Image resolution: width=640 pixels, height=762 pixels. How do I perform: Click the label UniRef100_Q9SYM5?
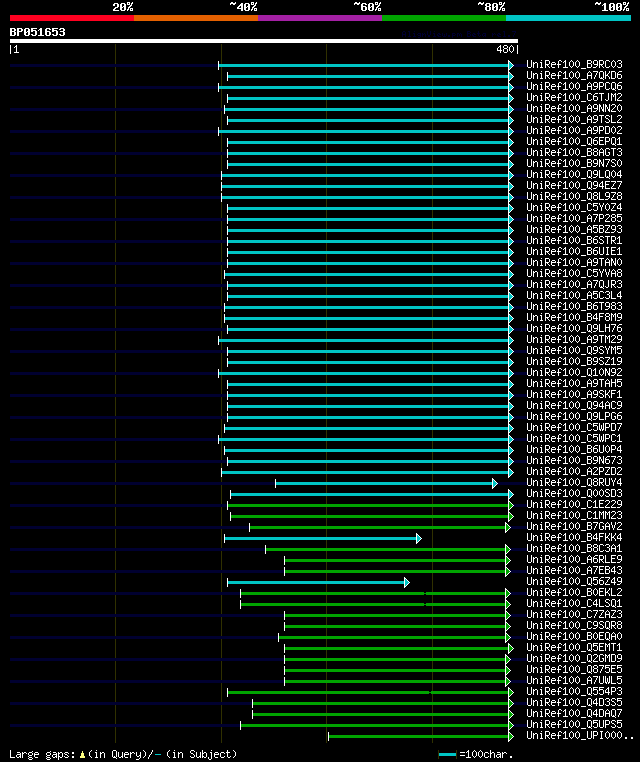[574, 350]
